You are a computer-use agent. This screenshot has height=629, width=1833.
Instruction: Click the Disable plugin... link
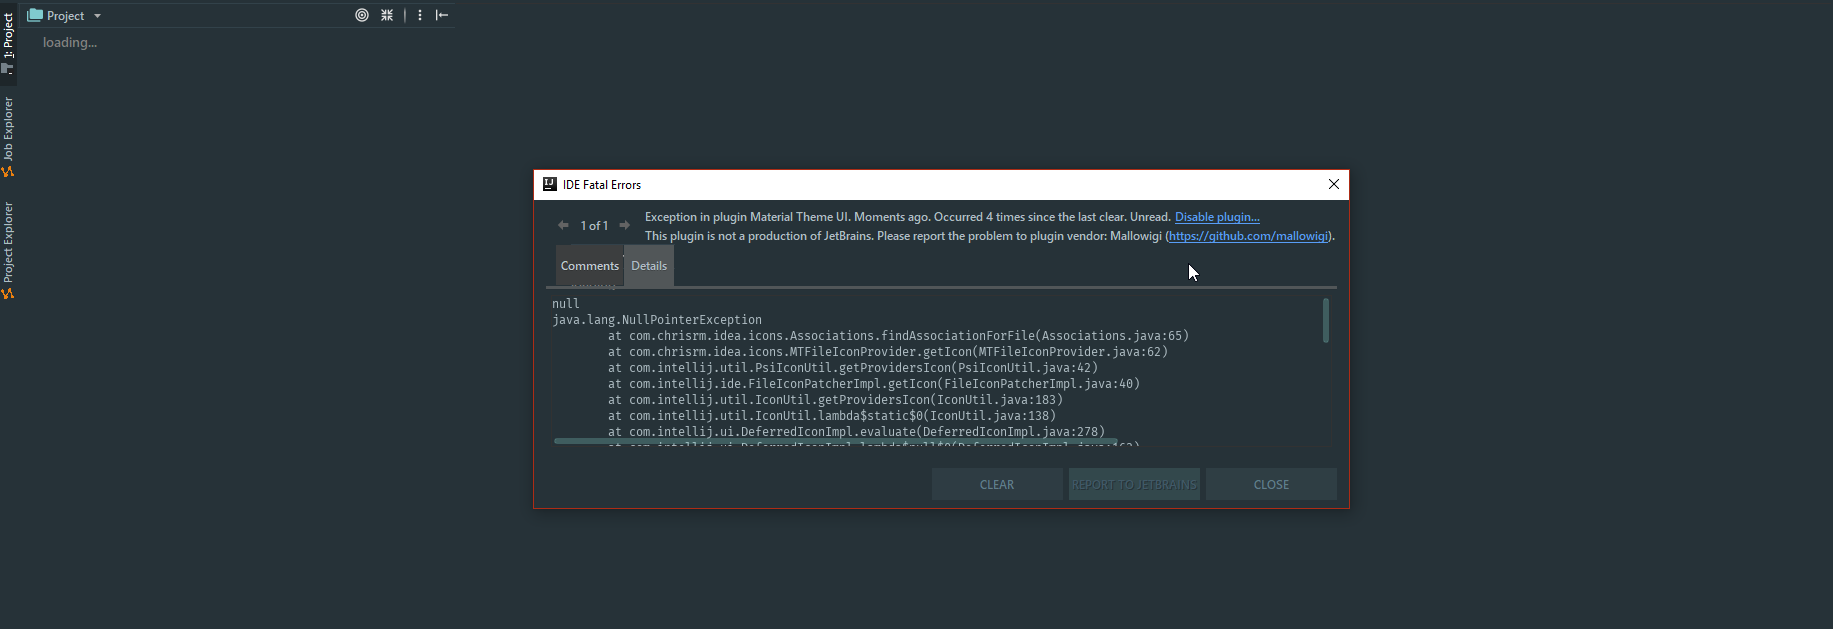[x=1217, y=217]
